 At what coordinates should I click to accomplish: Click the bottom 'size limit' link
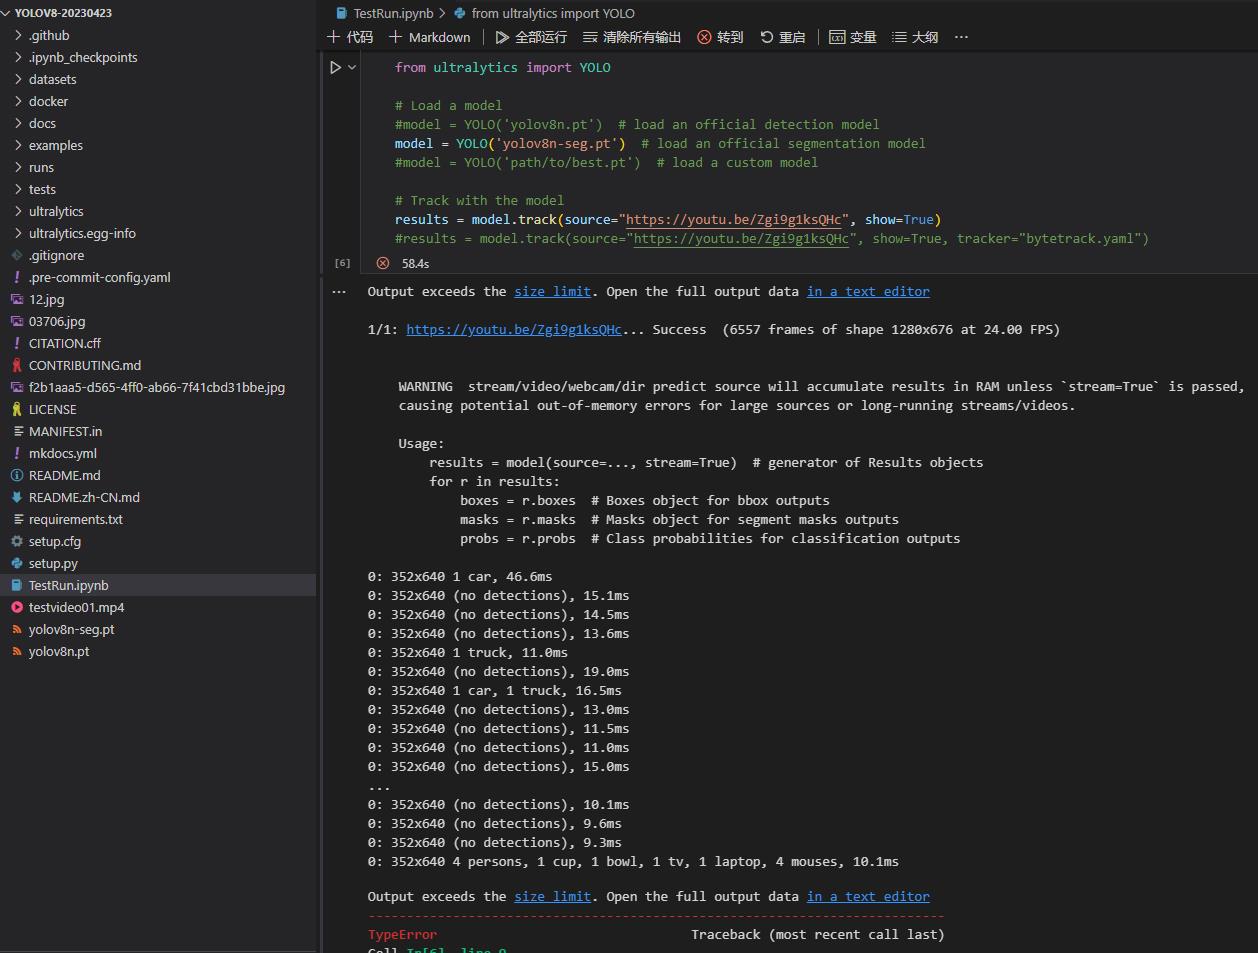pyautogui.click(x=552, y=896)
